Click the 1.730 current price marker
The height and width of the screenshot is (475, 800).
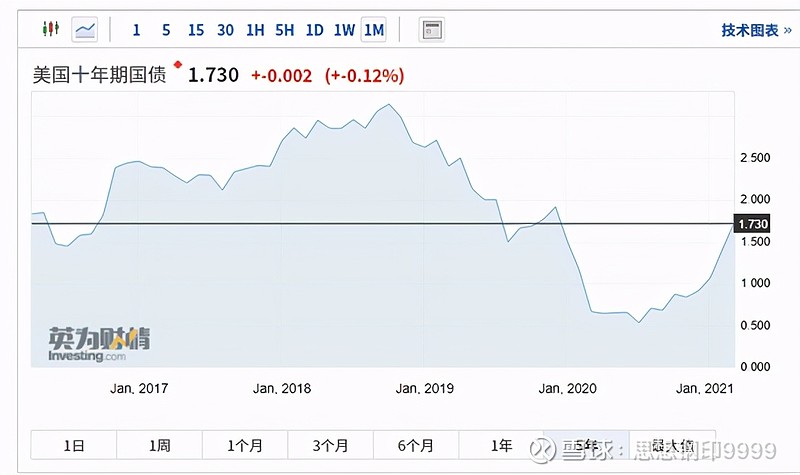[752, 223]
